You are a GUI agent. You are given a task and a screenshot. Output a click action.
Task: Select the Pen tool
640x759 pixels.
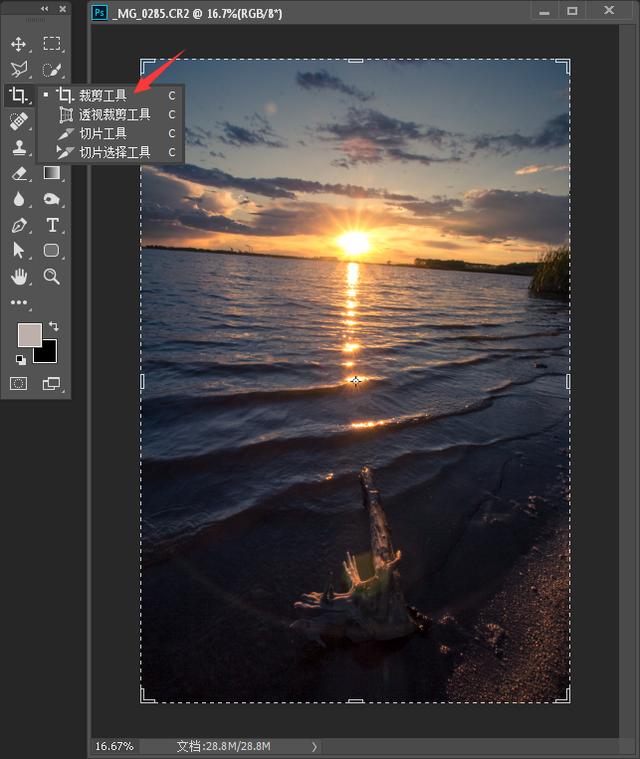(18, 226)
